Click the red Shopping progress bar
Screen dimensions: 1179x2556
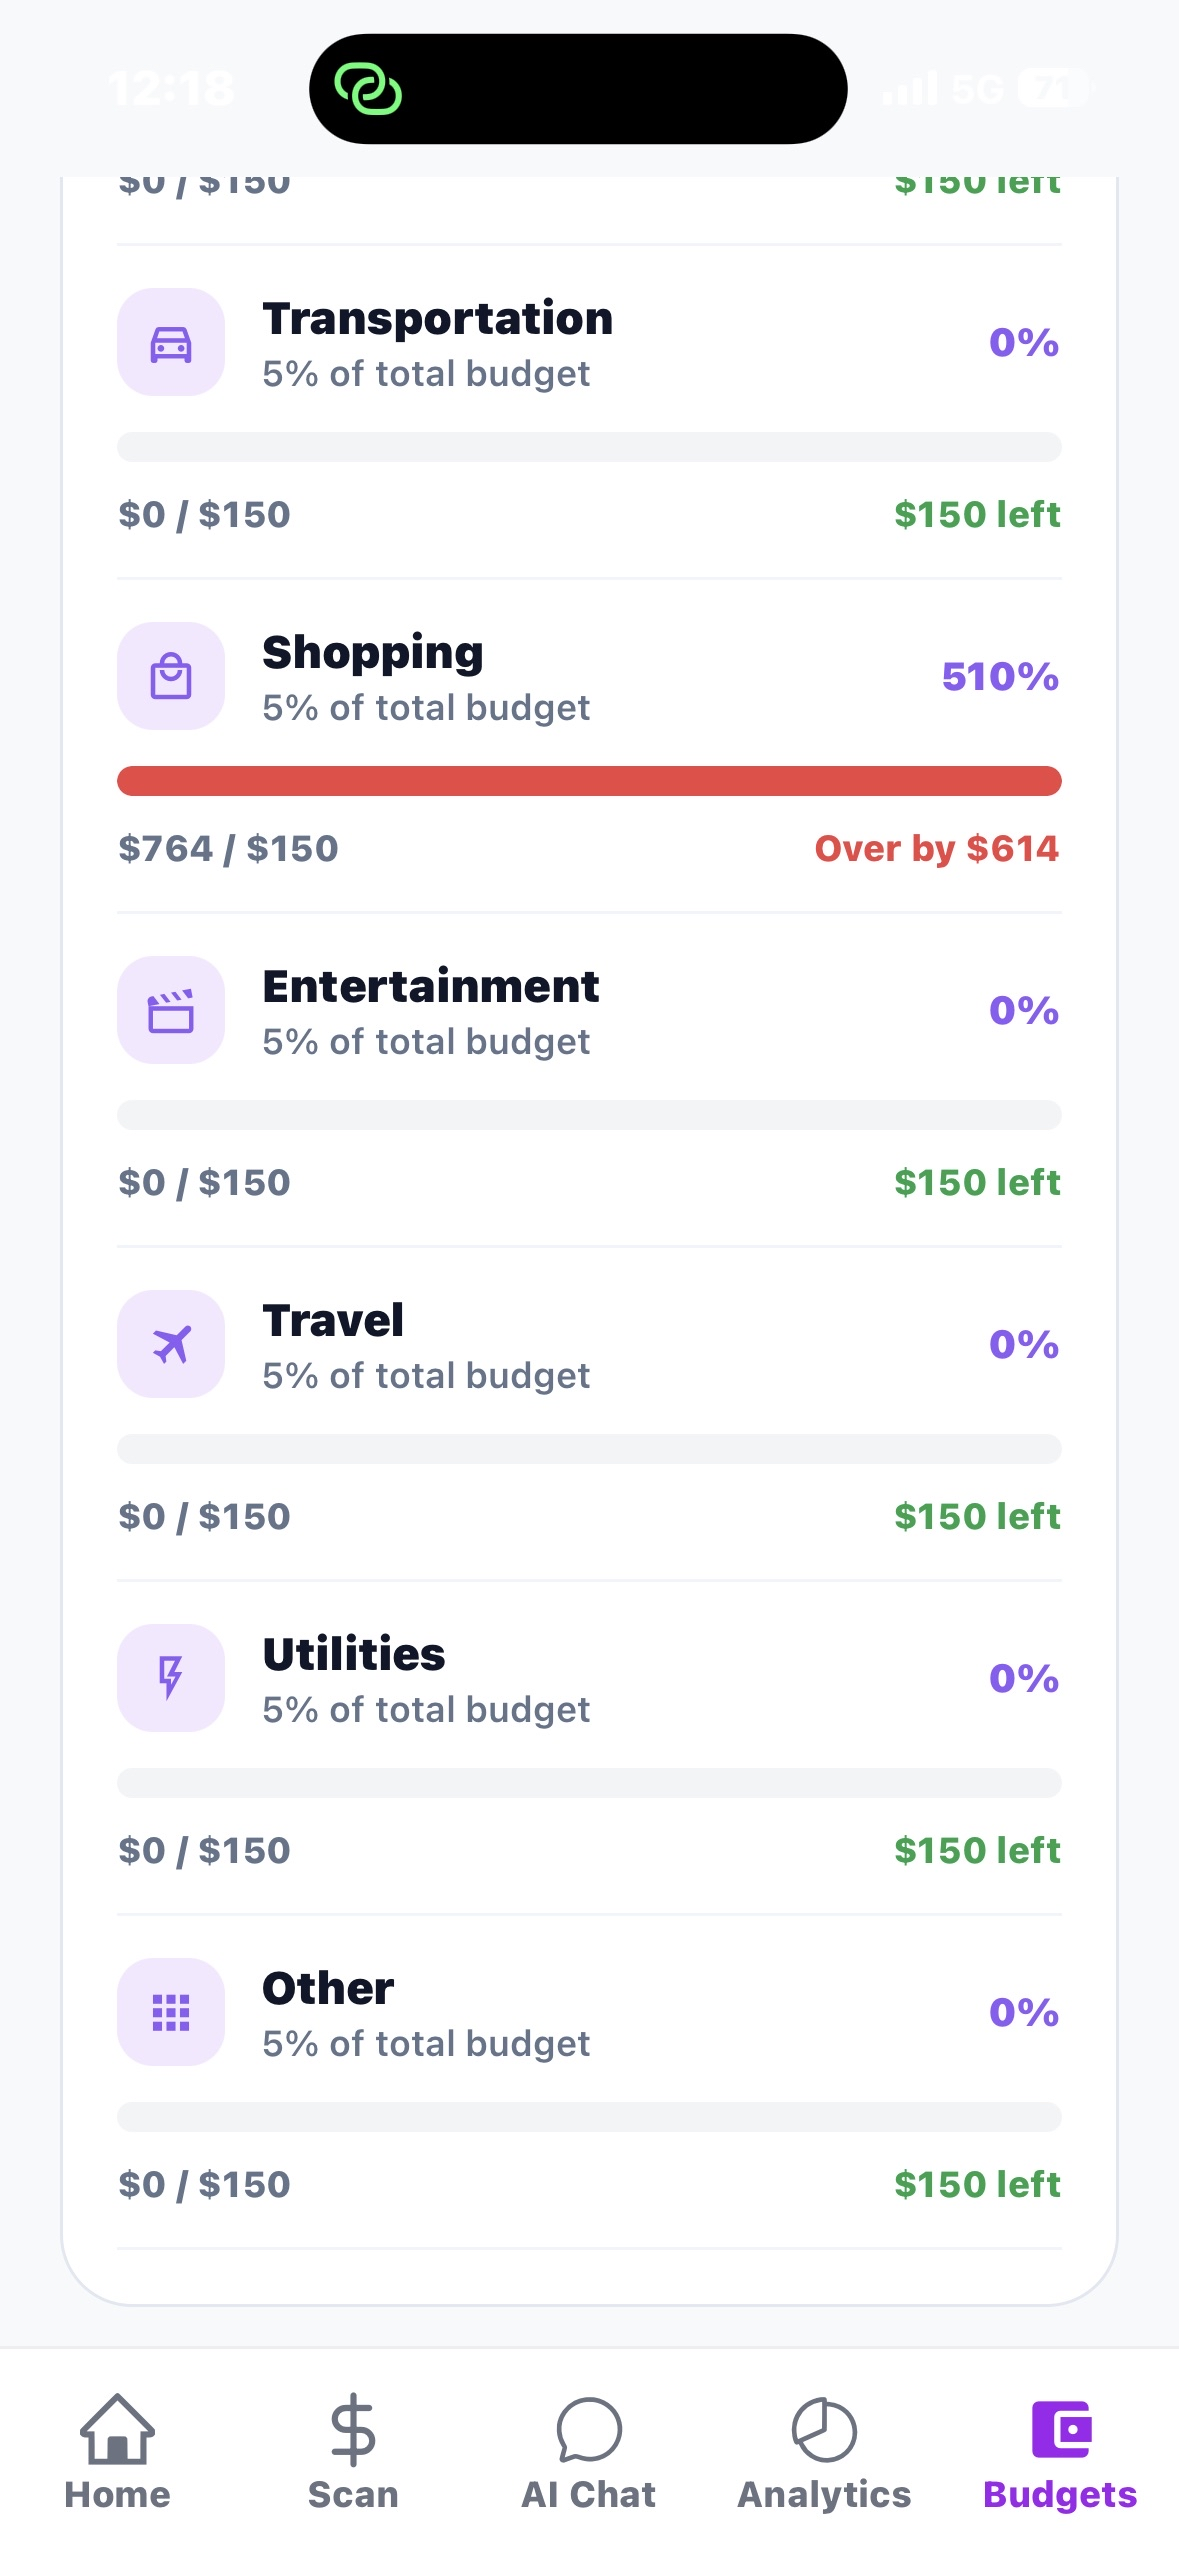(589, 781)
